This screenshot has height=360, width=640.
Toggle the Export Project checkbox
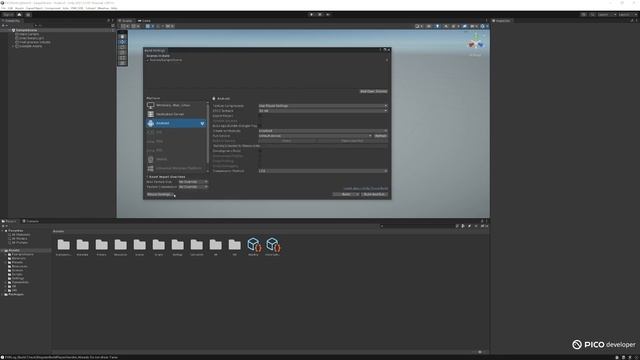point(260,116)
